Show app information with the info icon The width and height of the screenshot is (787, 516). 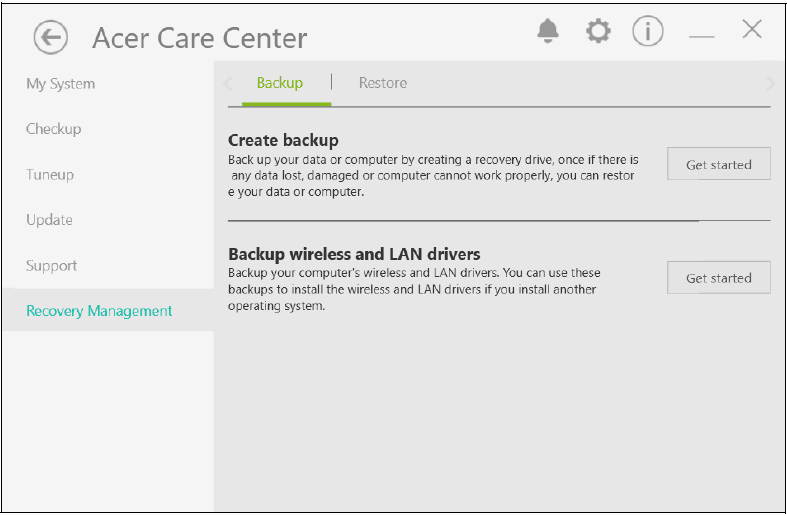(x=648, y=32)
